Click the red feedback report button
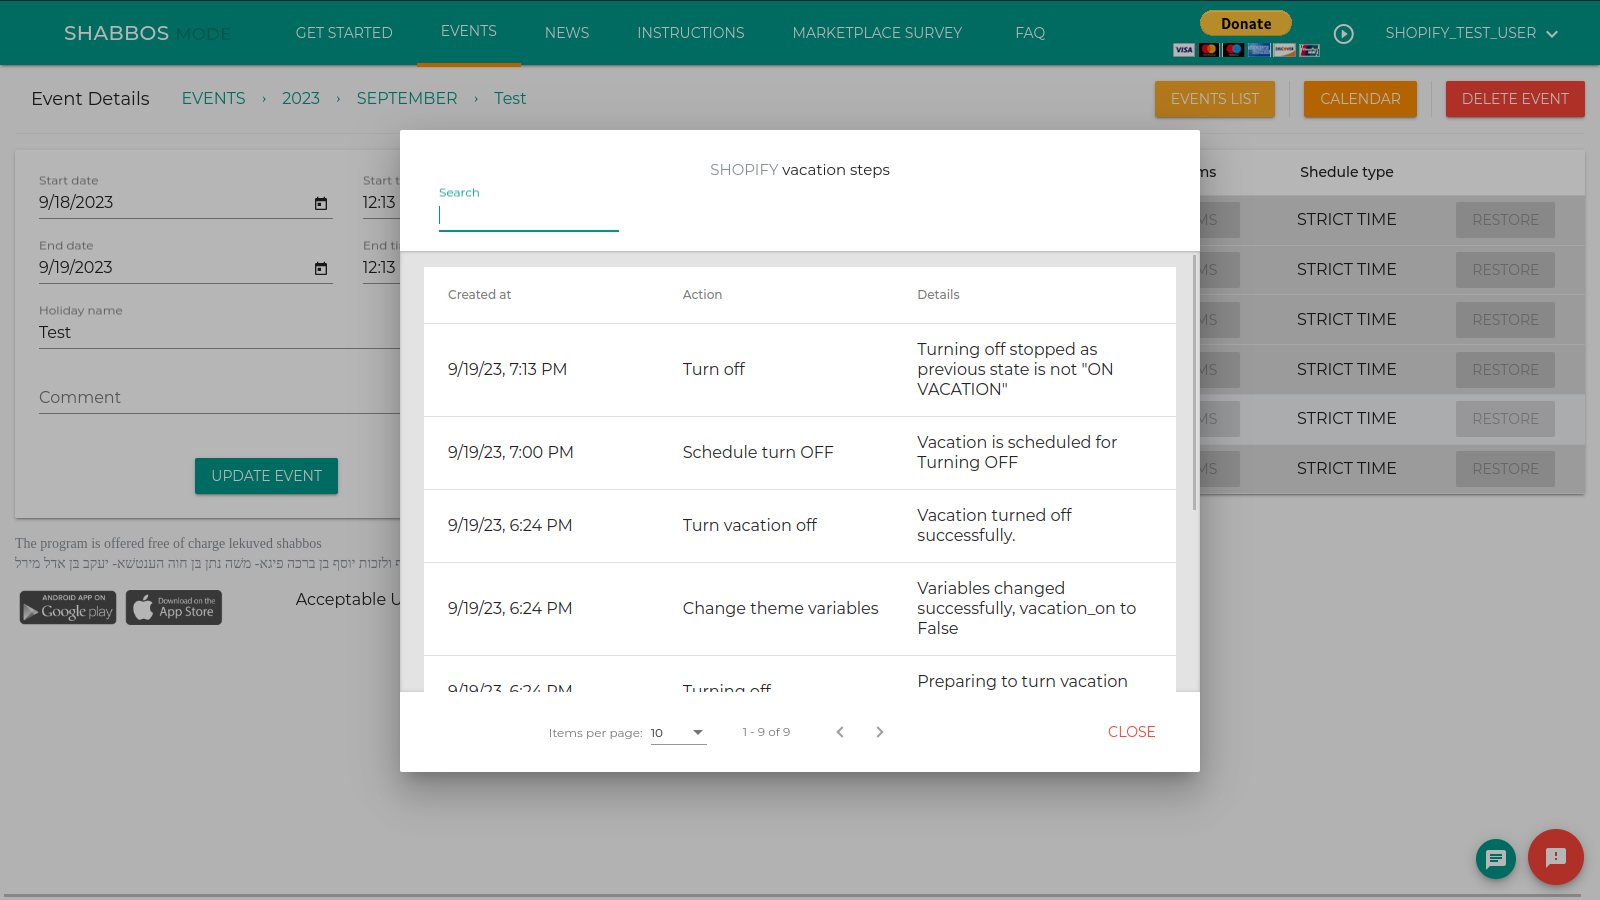This screenshot has height=900, width=1600. point(1555,857)
